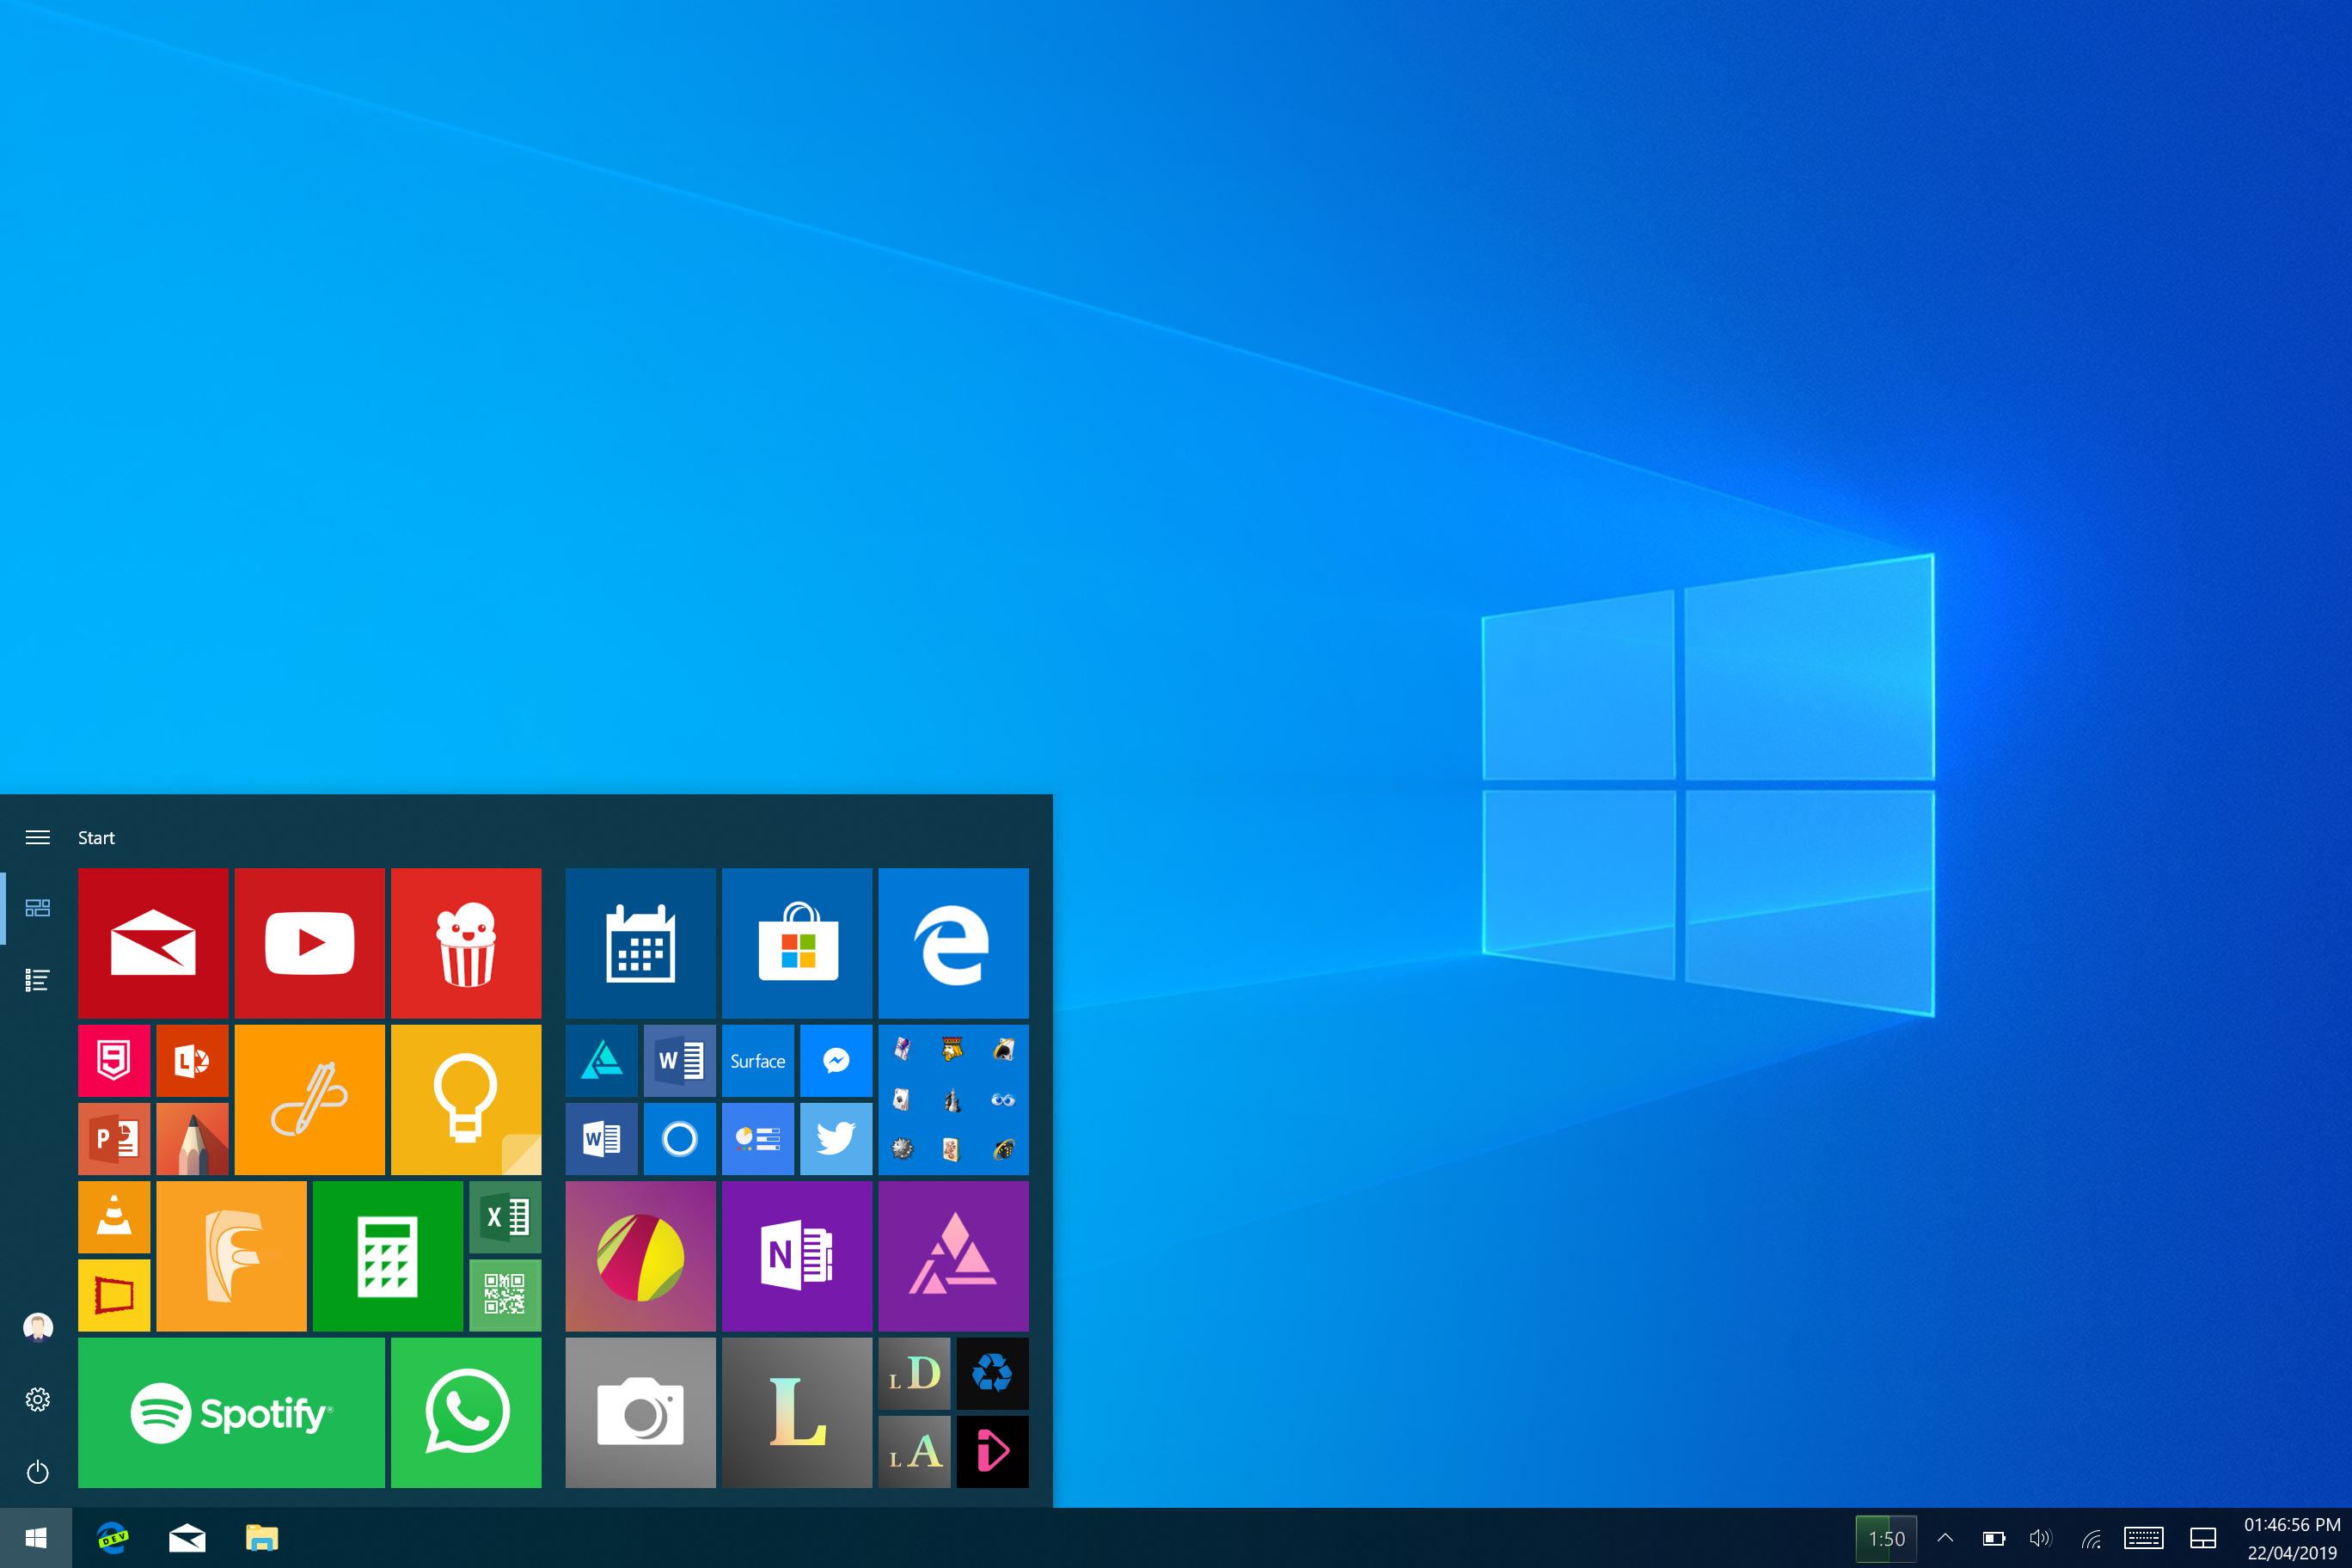
Task: Open the Camera tile
Action: (640, 1412)
